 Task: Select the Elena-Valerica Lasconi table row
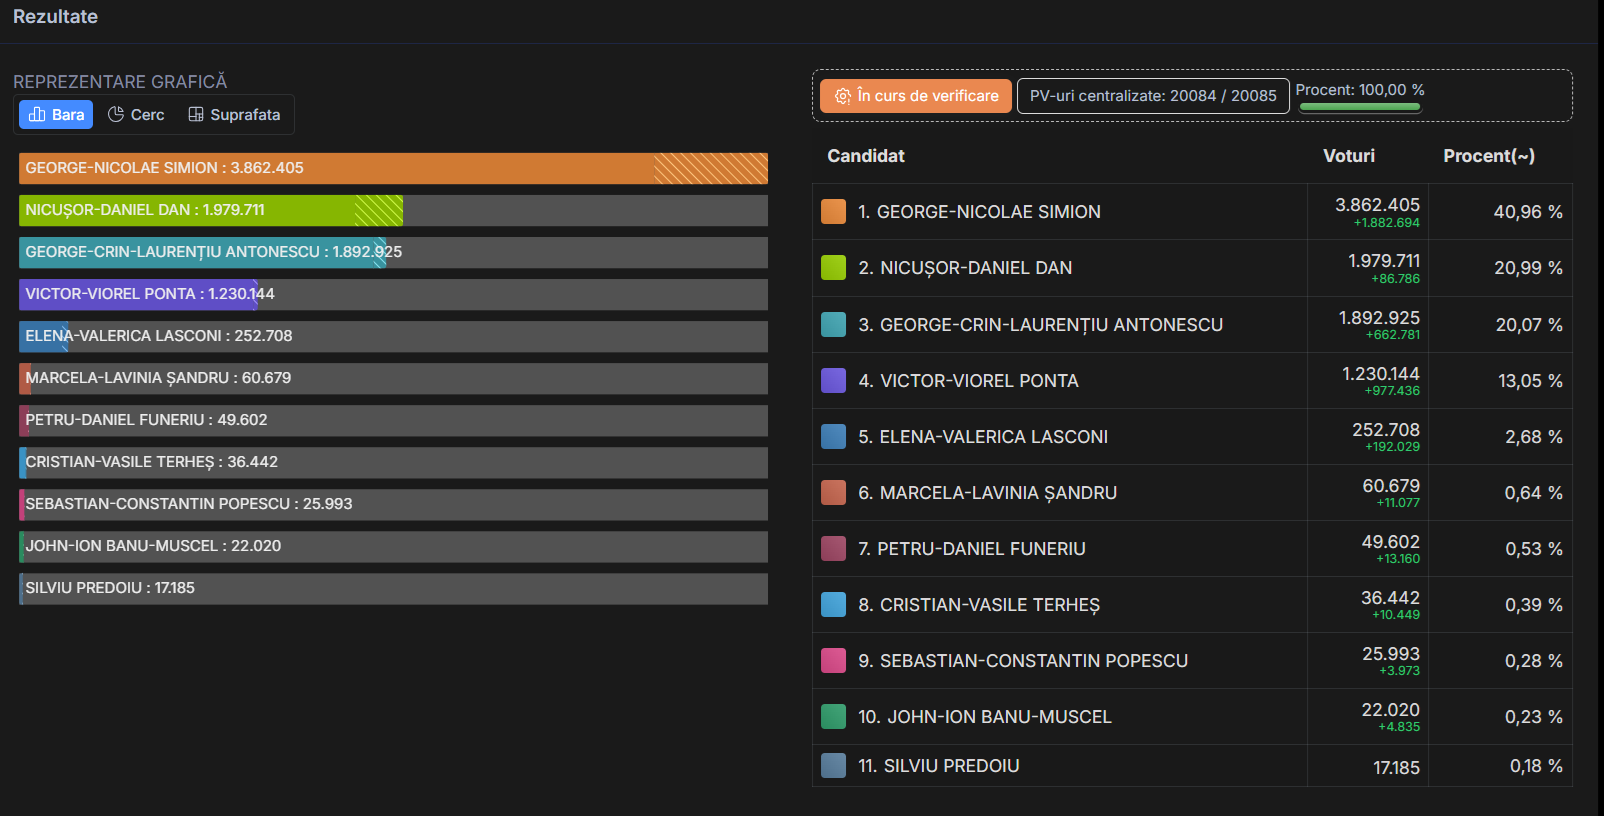[1060, 437]
